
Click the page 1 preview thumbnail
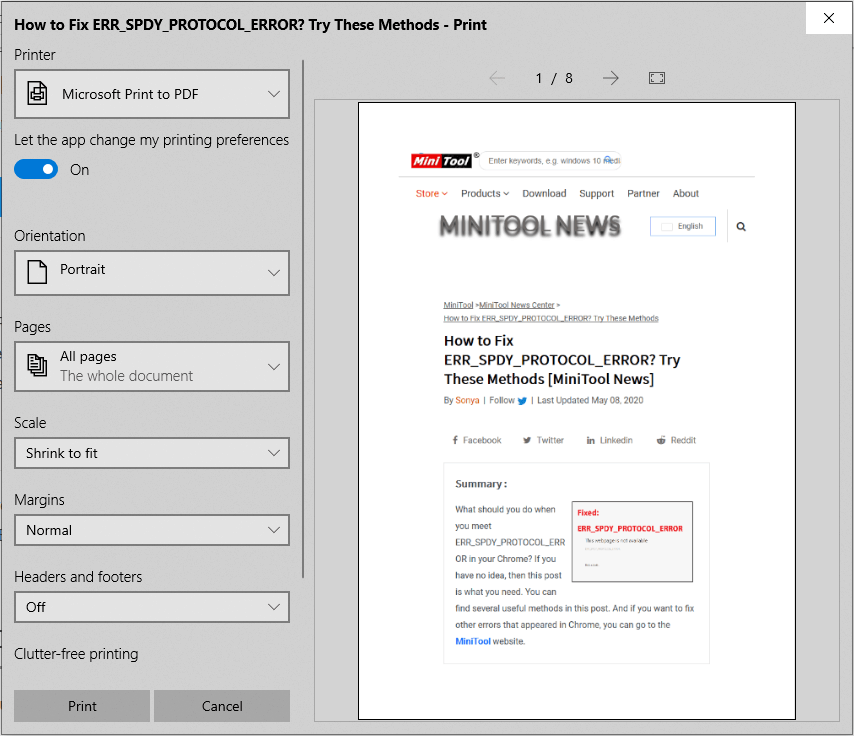pyautogui.click(x=577, y=411)
